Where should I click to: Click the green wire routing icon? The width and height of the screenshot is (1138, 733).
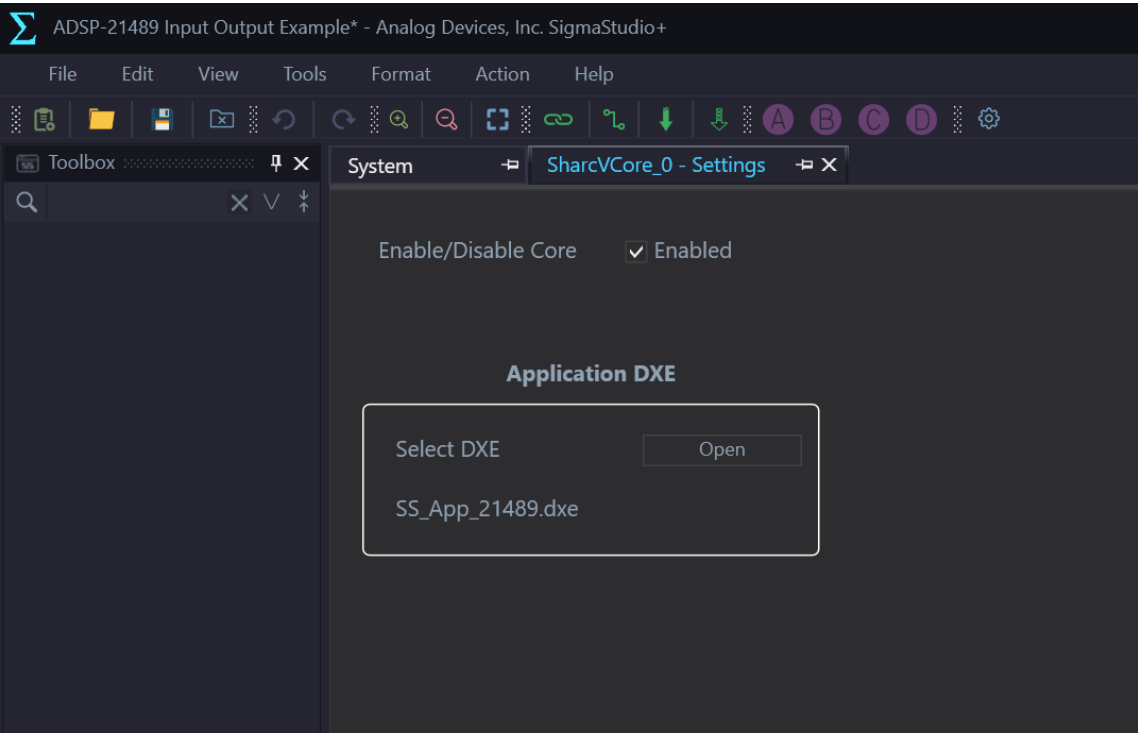tap(614, 119)
